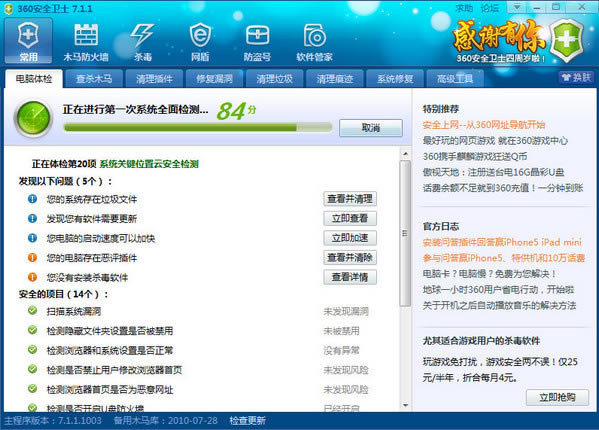Open the title bar dropdown menu arrow

pos(517,7)
